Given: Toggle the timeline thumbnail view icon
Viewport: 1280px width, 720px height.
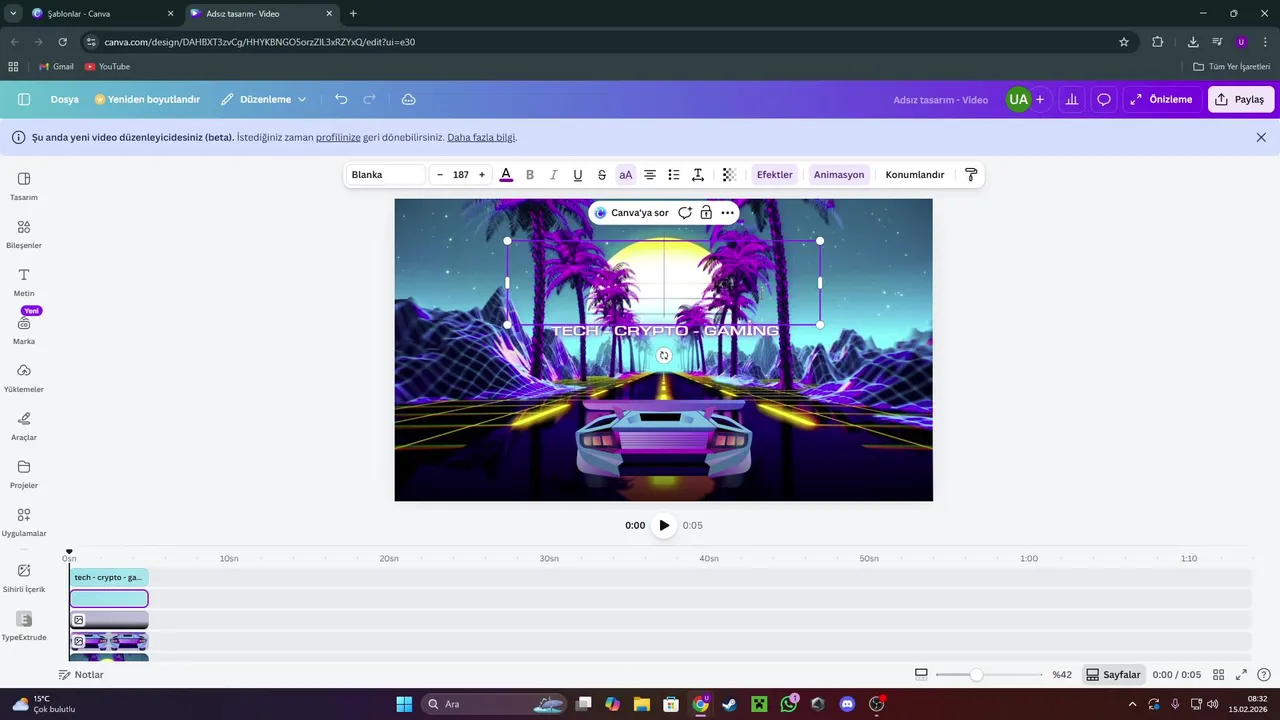Looking at the screenshot, I should click(921, 675).
